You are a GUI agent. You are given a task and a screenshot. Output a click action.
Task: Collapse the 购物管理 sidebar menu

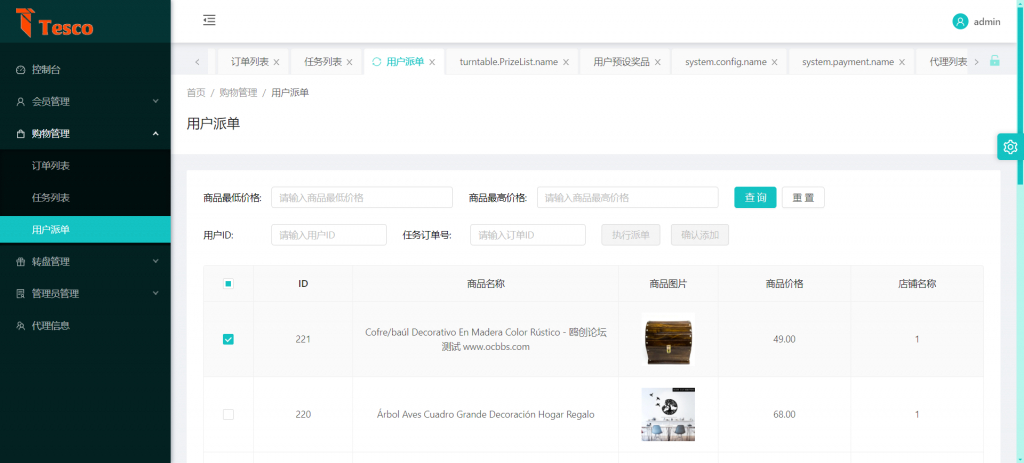pyautogui.click(x=85, y=134)
